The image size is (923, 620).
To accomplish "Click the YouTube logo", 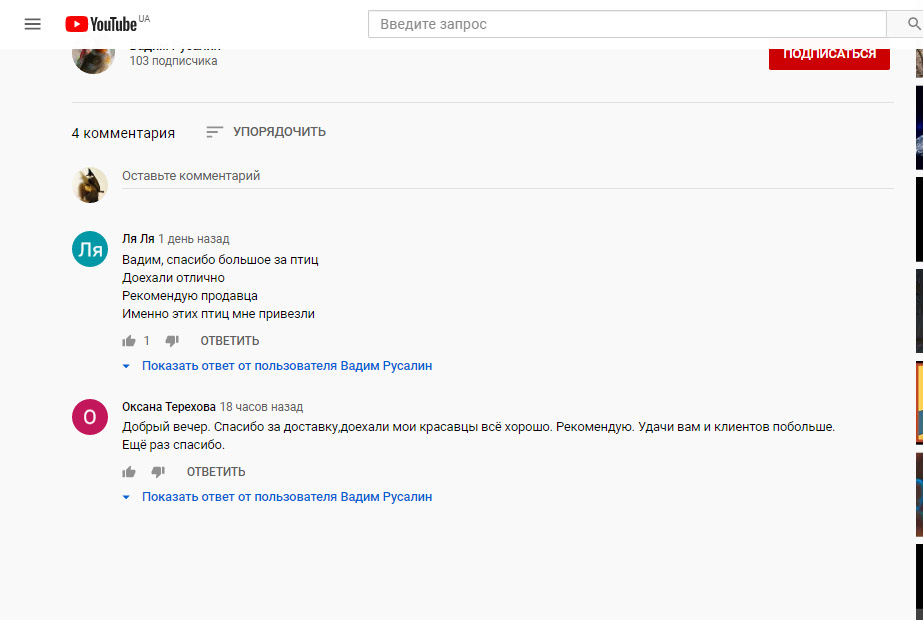I will pos(101,24).
